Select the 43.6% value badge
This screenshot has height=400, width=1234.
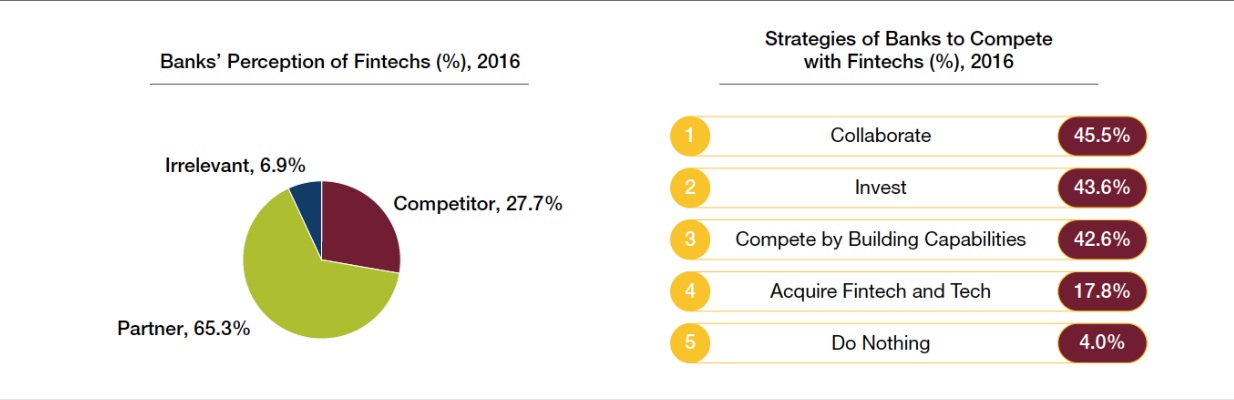pos(1102,188)
